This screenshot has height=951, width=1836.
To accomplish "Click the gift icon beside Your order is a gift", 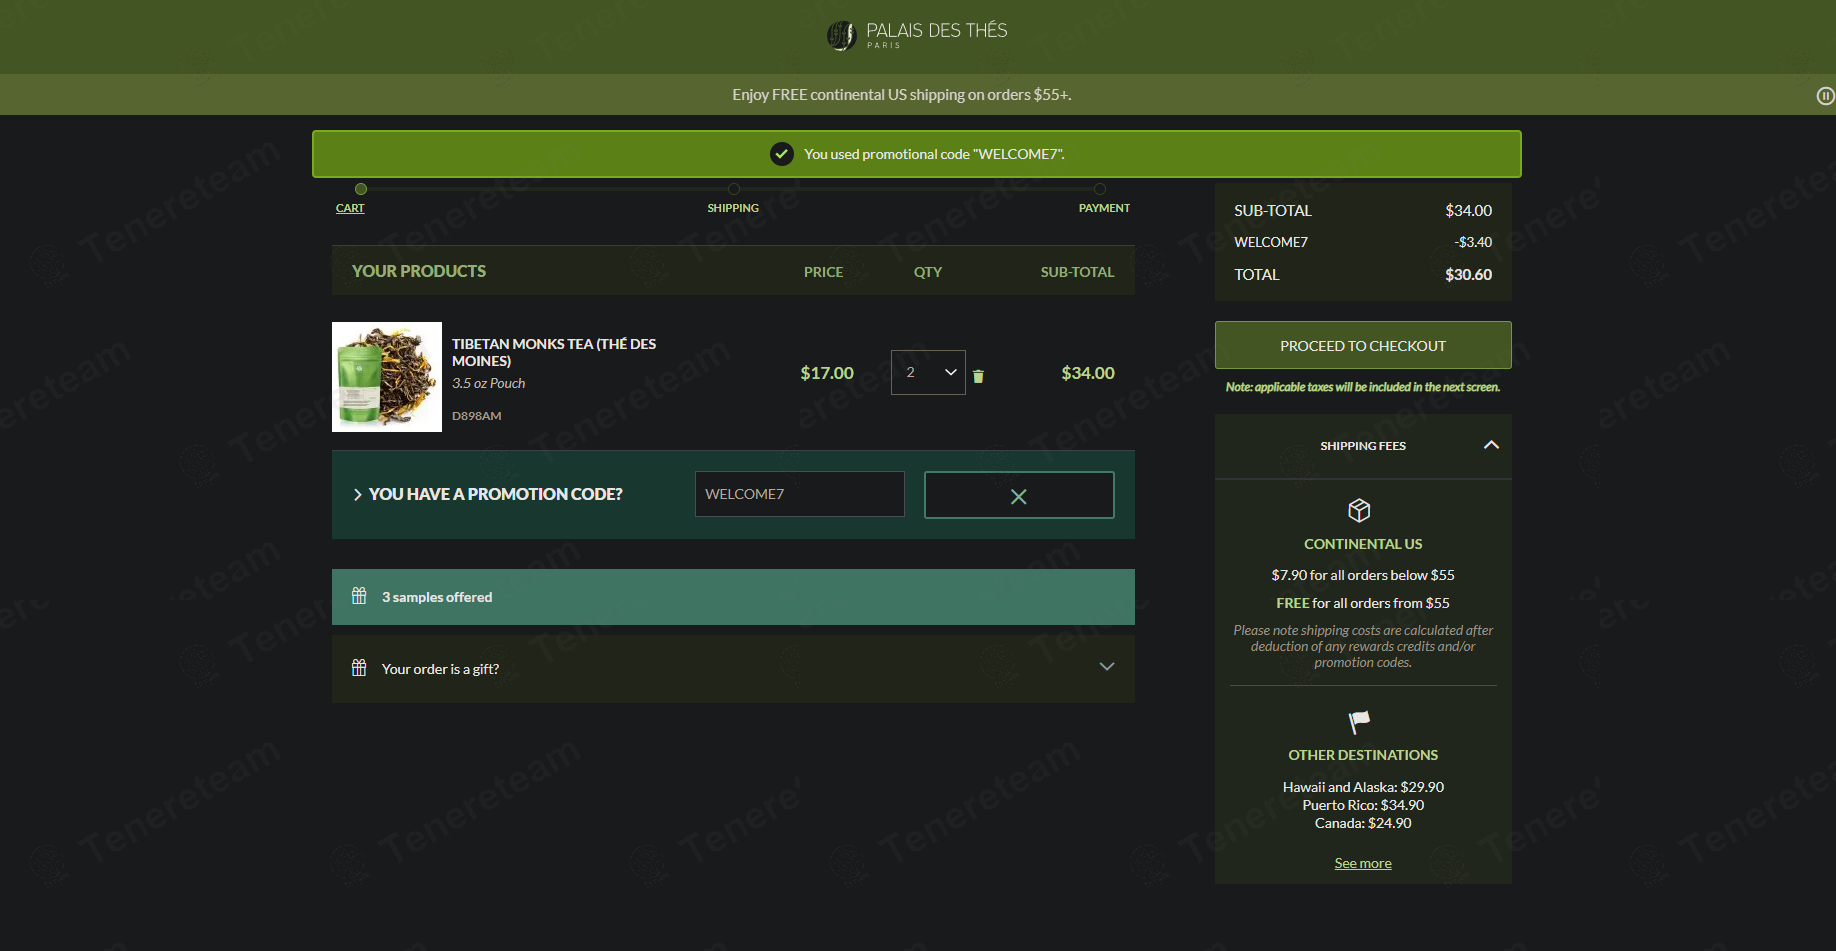I will (x=359, y=668).
